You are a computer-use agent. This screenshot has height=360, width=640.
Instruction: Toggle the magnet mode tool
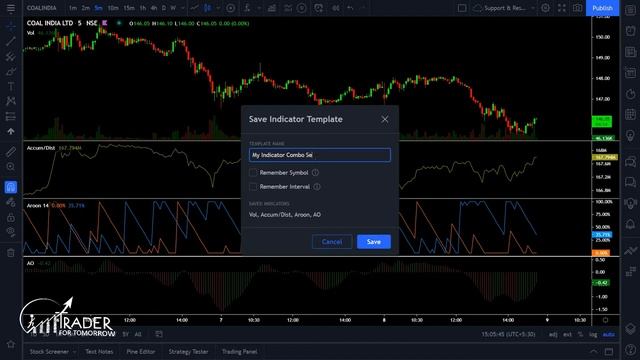(x=11, y=187)
